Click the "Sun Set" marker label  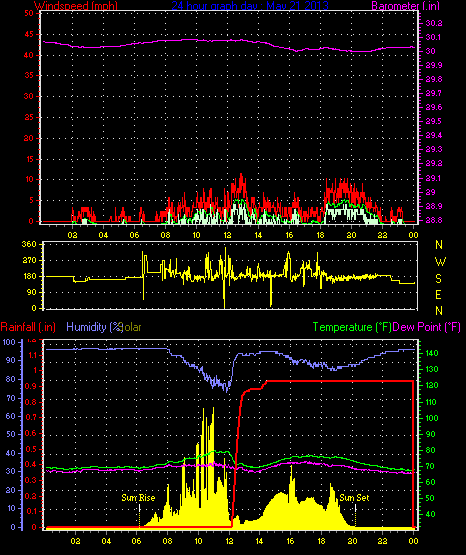click(x=354, y=498)
